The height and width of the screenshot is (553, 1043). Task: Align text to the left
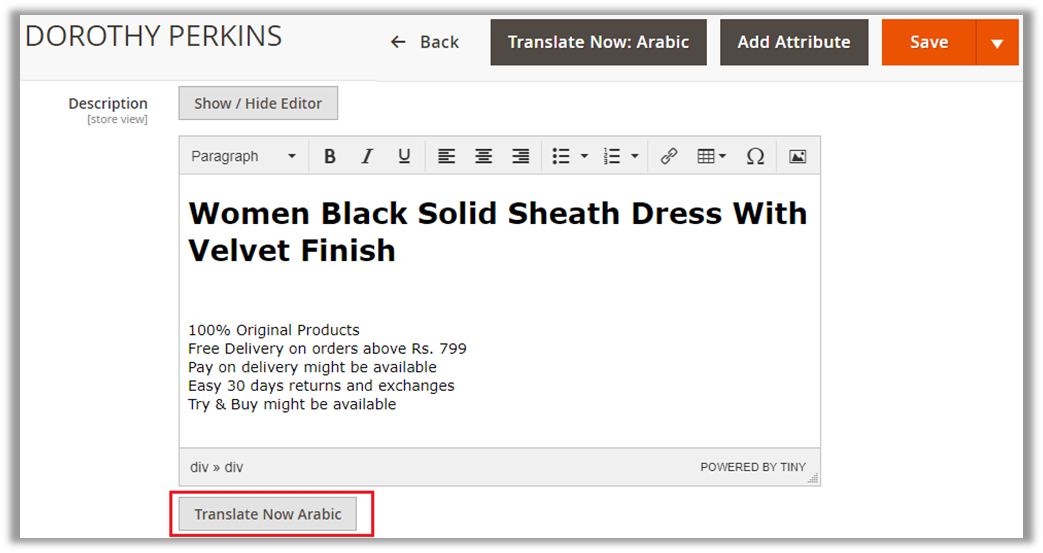tap(446, 156)
